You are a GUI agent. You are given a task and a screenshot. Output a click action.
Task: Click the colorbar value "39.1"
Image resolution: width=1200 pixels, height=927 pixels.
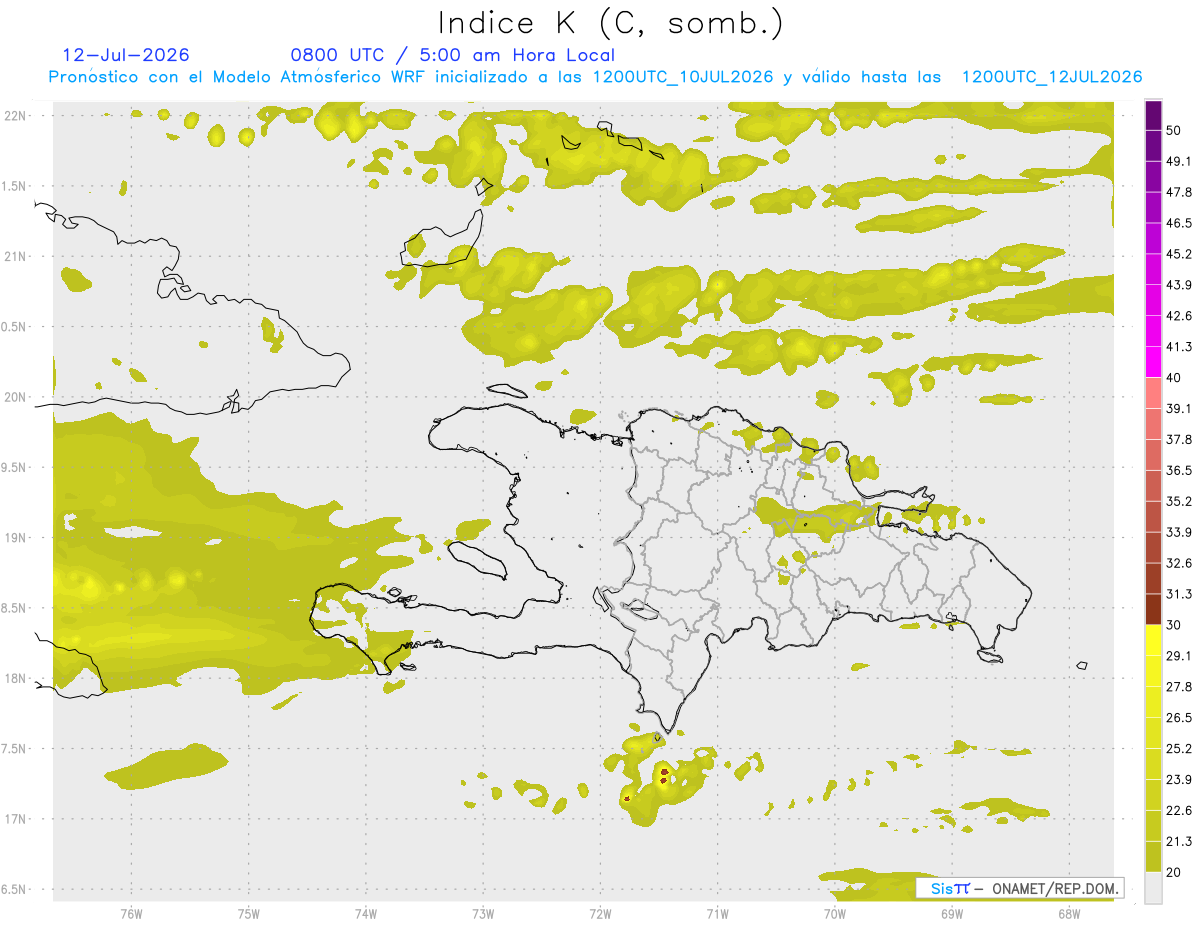point(1179,408)
